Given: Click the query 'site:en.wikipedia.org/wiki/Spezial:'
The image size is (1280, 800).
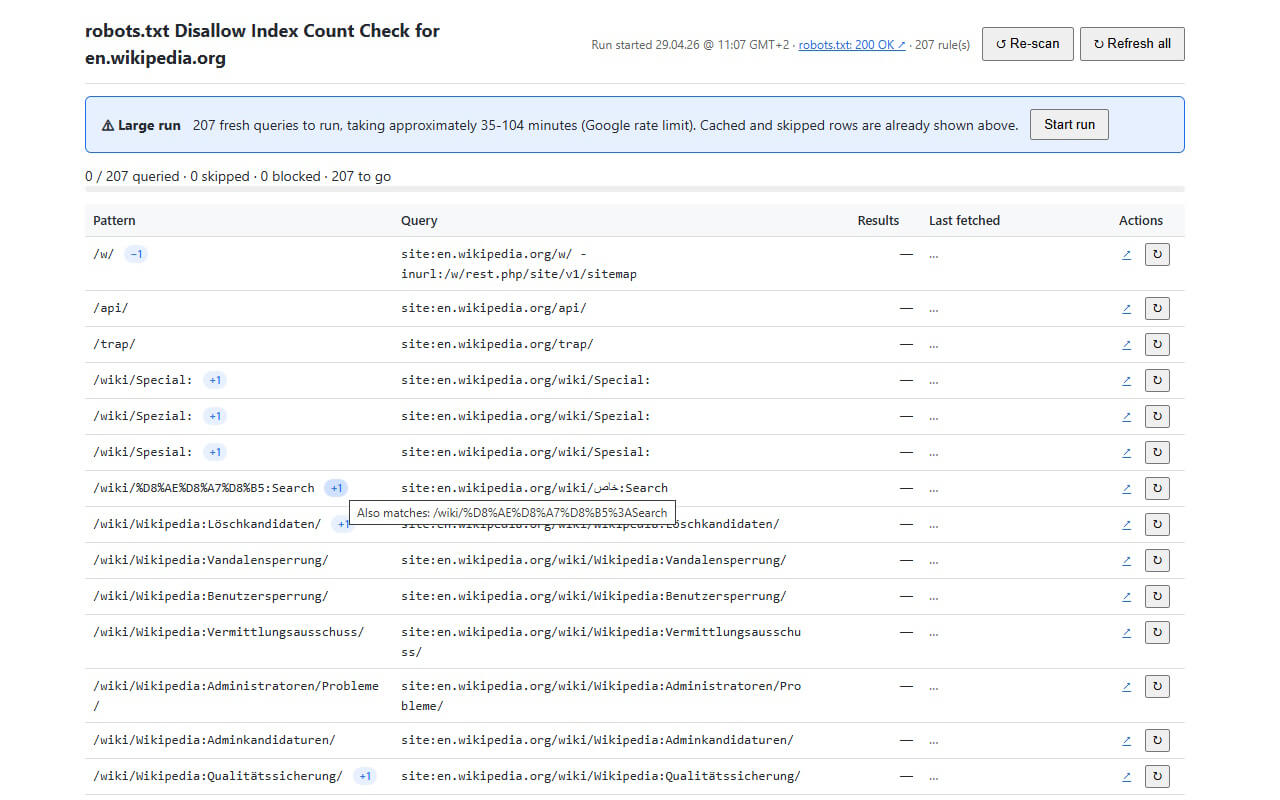Looking at the screenshot, I should coord(526,416).
